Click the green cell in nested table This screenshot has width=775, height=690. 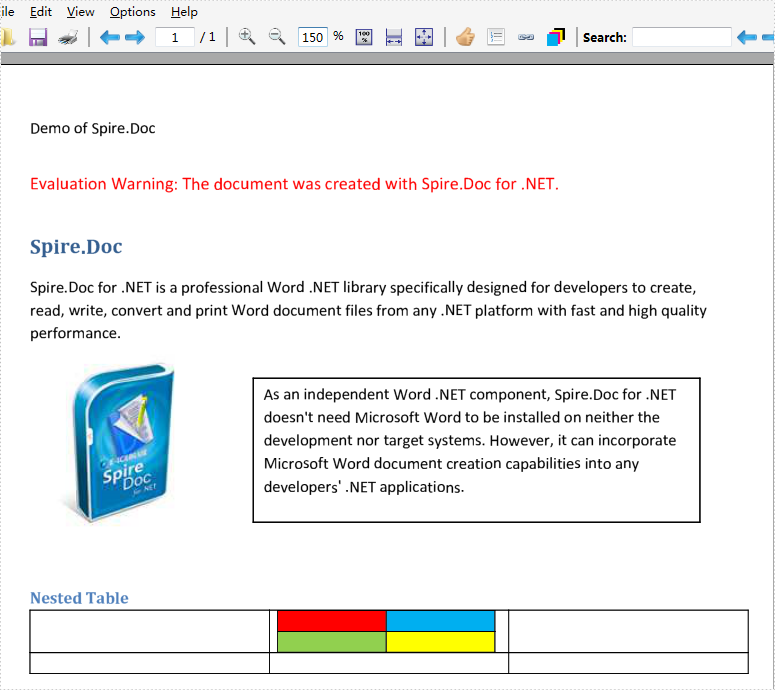(332, 642)
